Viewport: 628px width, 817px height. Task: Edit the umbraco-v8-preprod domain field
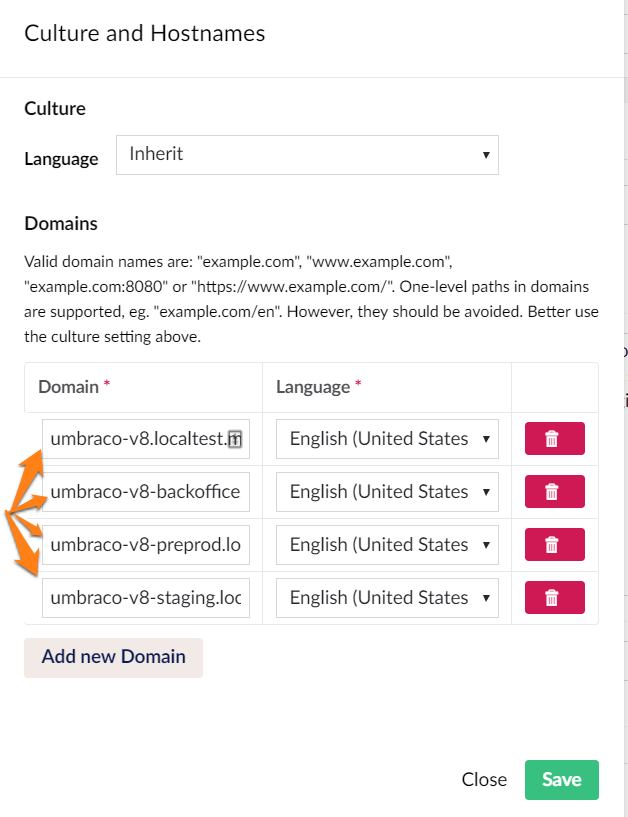click(x=146, y=545)
